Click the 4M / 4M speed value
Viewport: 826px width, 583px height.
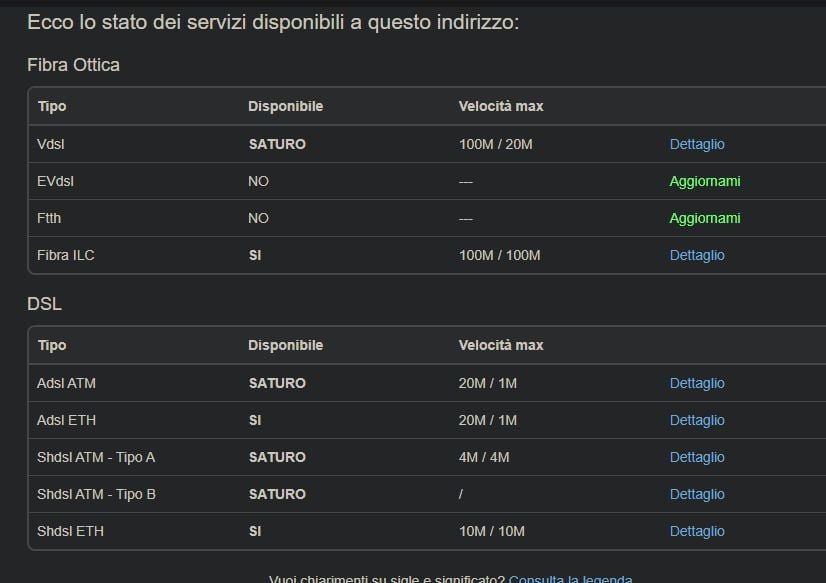[484, 457]
